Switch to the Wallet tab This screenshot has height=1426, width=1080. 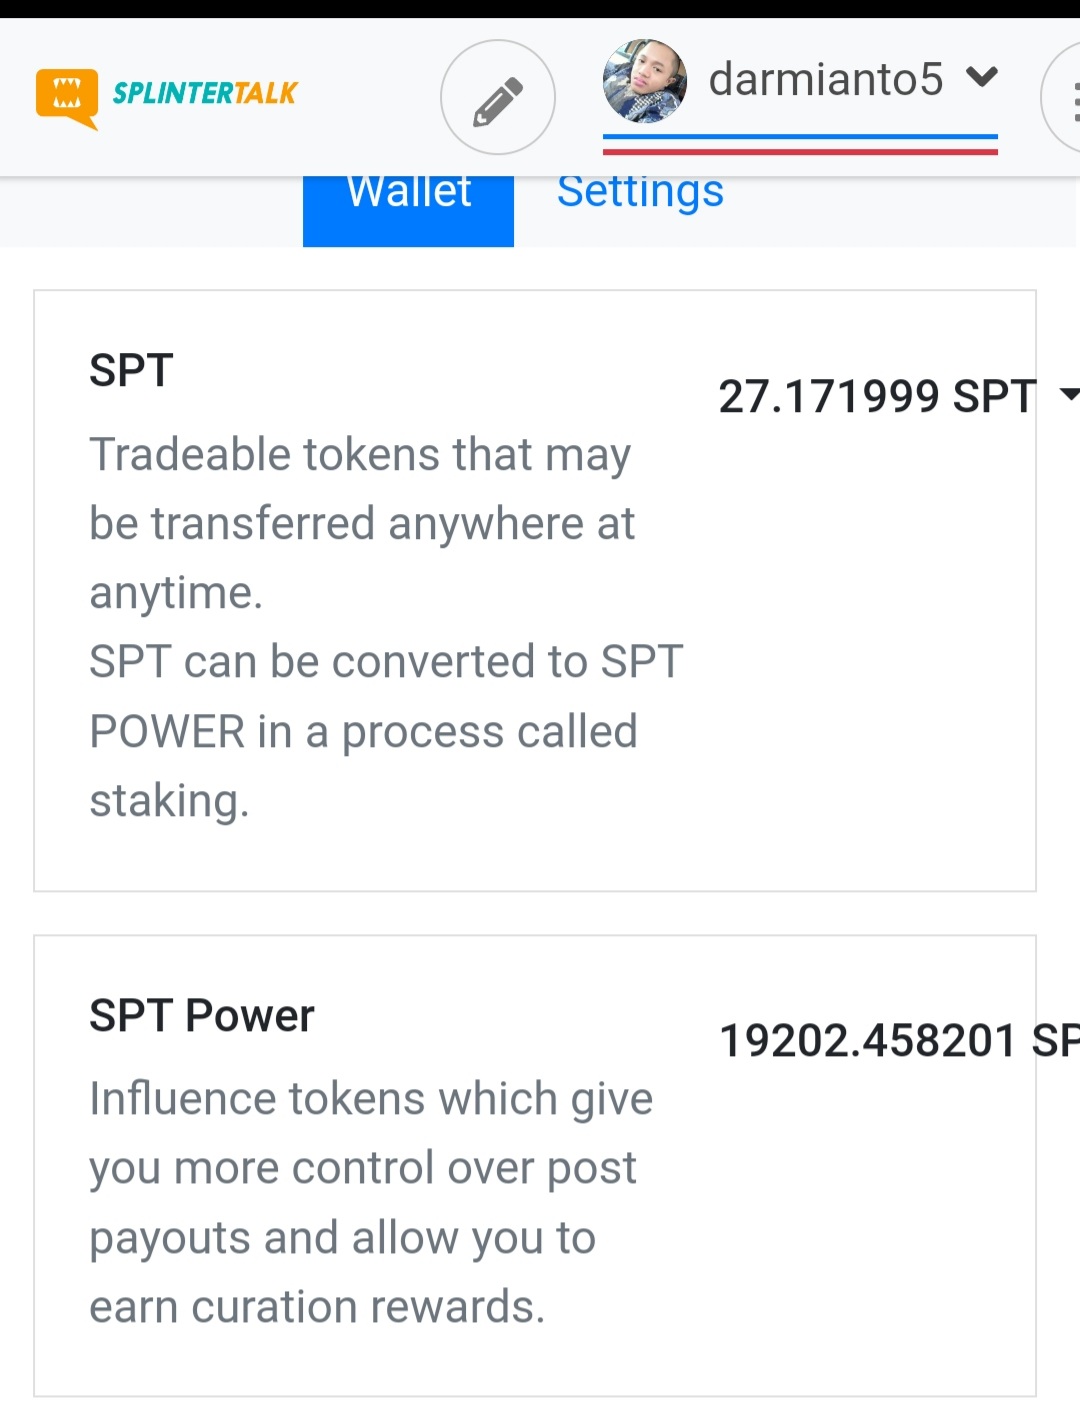(408, 200)
